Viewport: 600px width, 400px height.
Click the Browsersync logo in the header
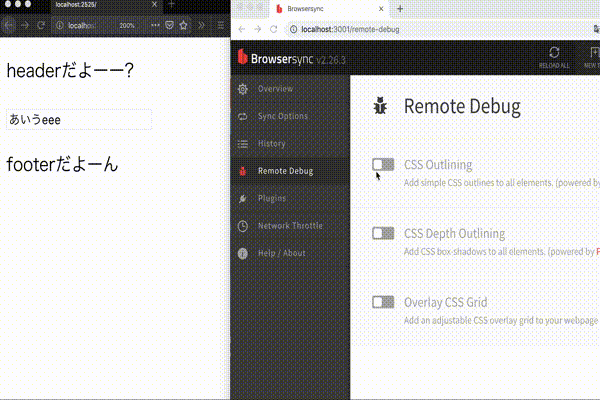pyautogui.click(x=276, y=59)
